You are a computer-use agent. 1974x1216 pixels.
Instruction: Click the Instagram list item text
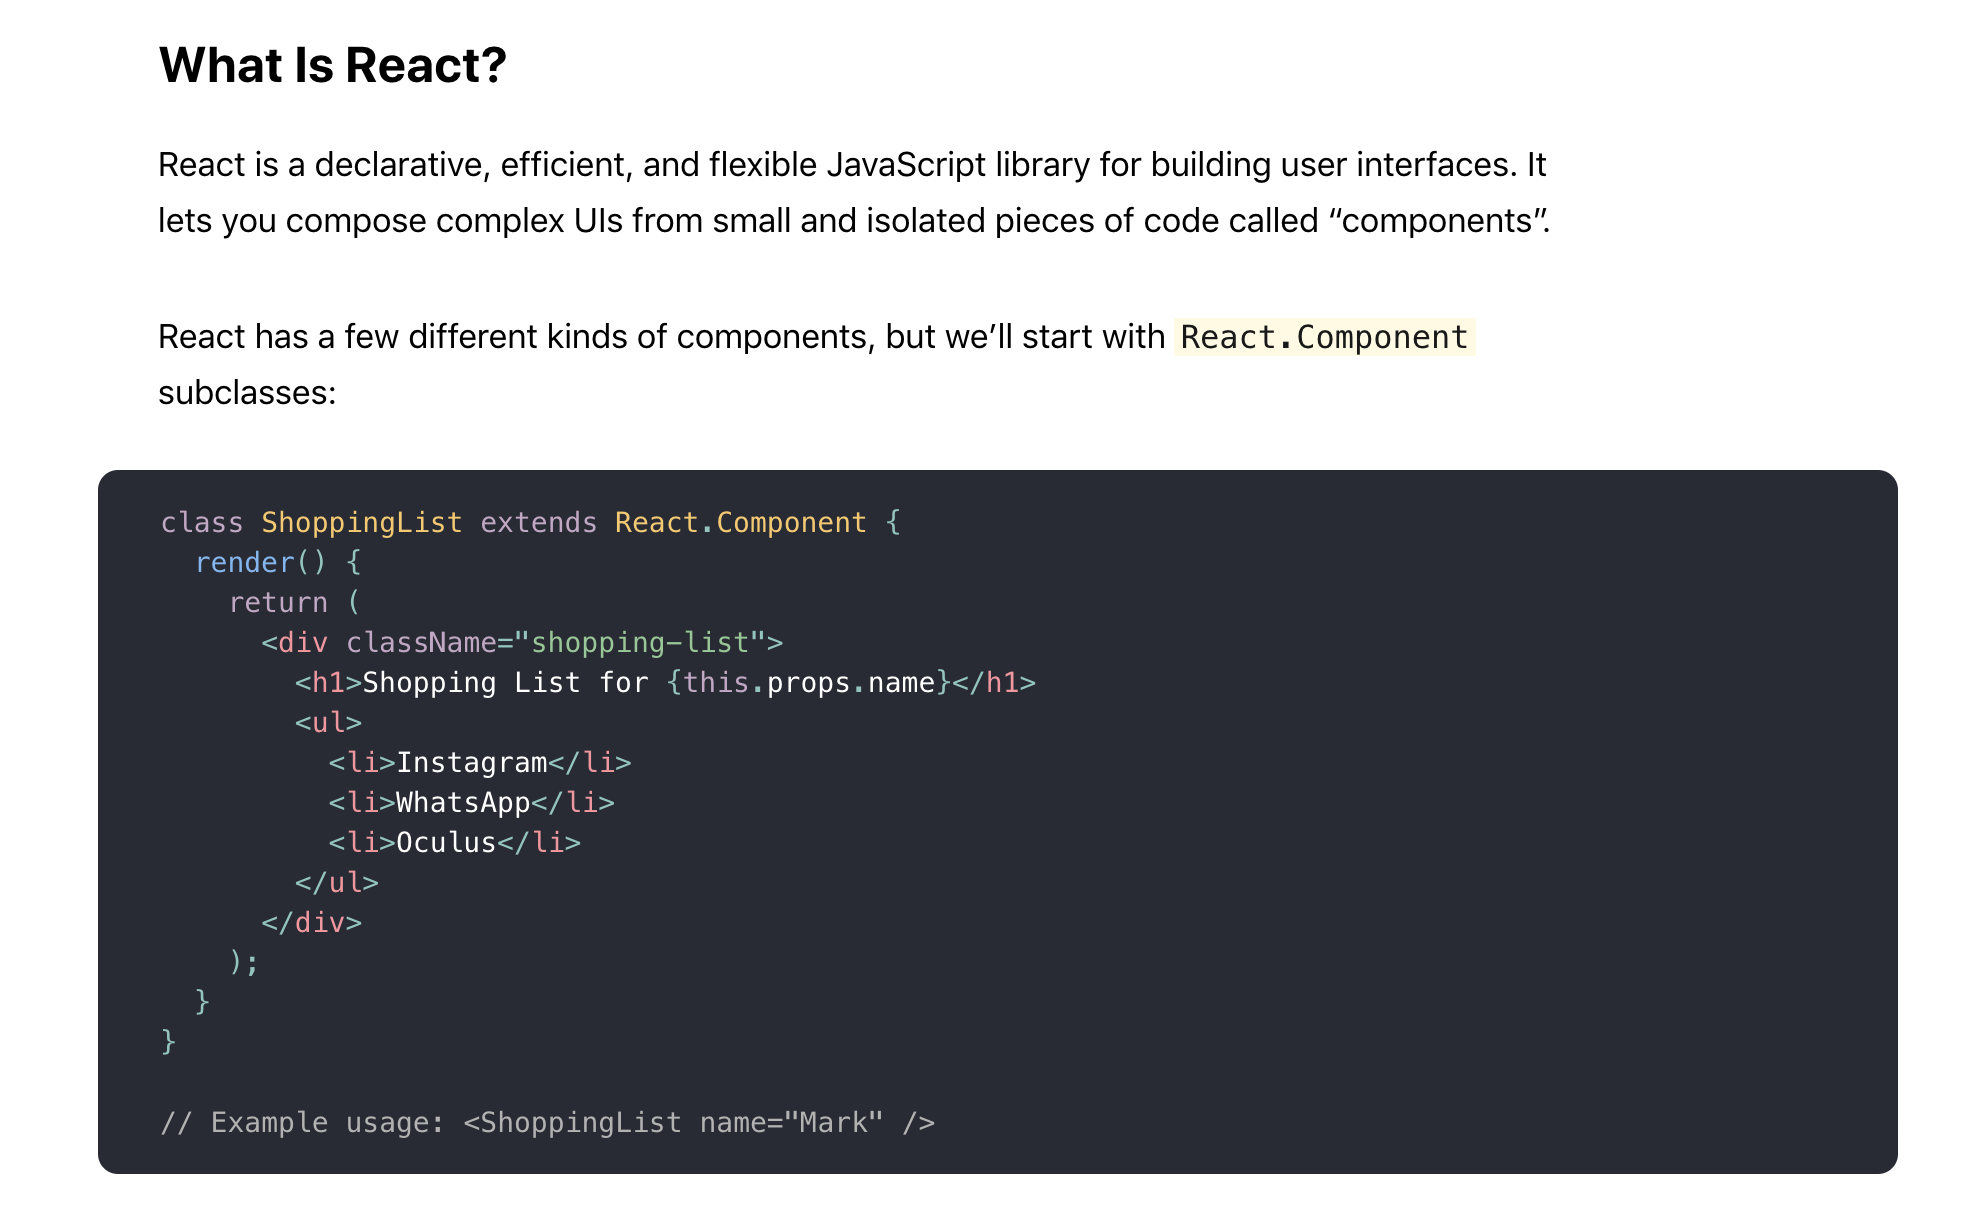pyautogui.click(x=472, y=763)
